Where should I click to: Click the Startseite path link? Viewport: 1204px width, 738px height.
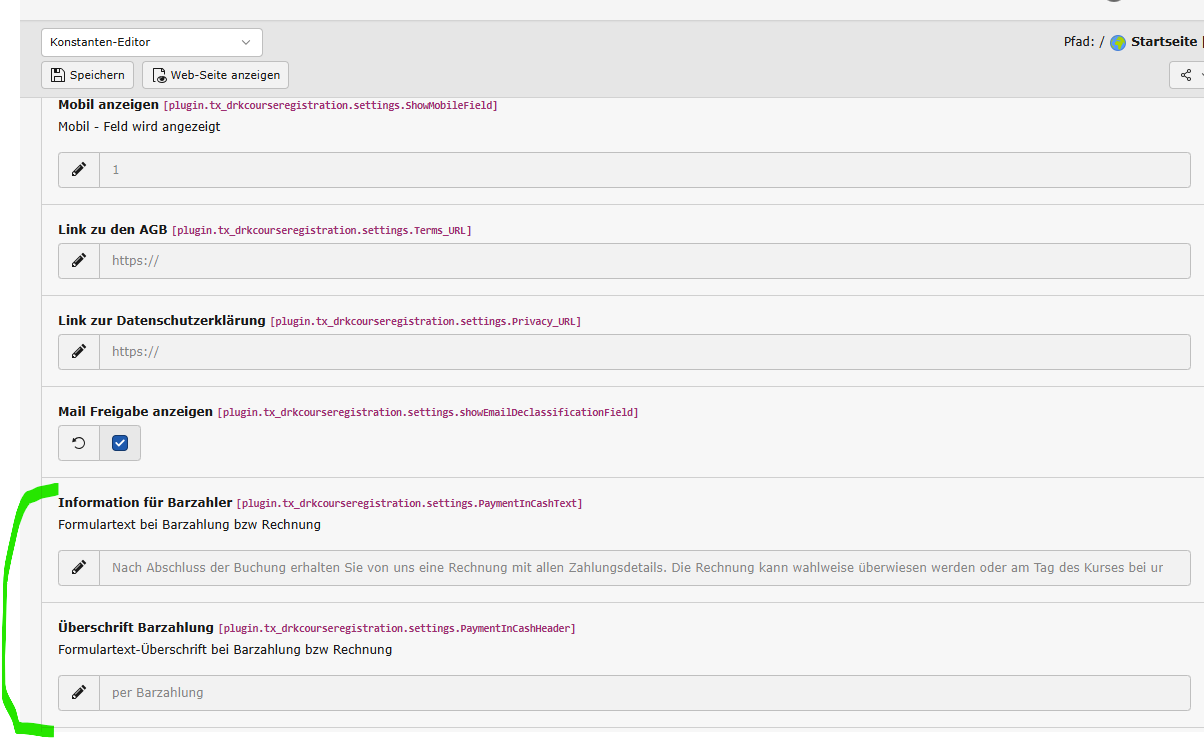tap(1163, 42)
